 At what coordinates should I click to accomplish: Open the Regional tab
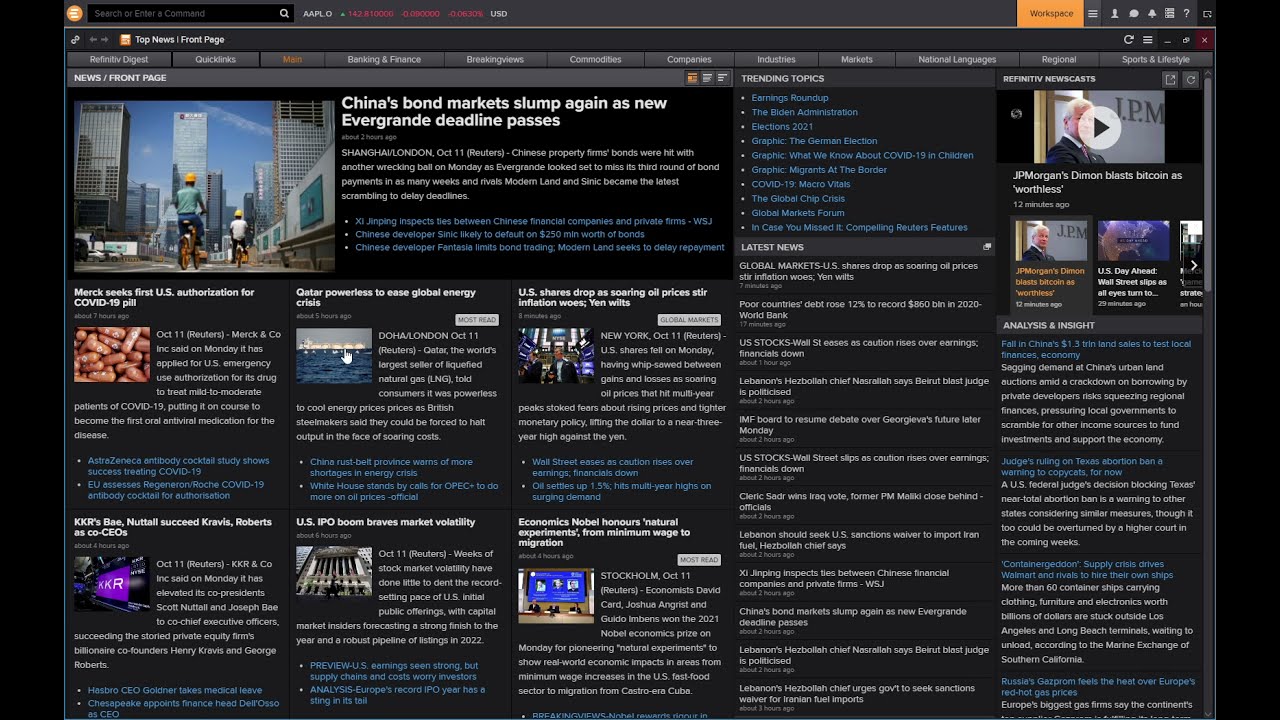pos(1059,59)
